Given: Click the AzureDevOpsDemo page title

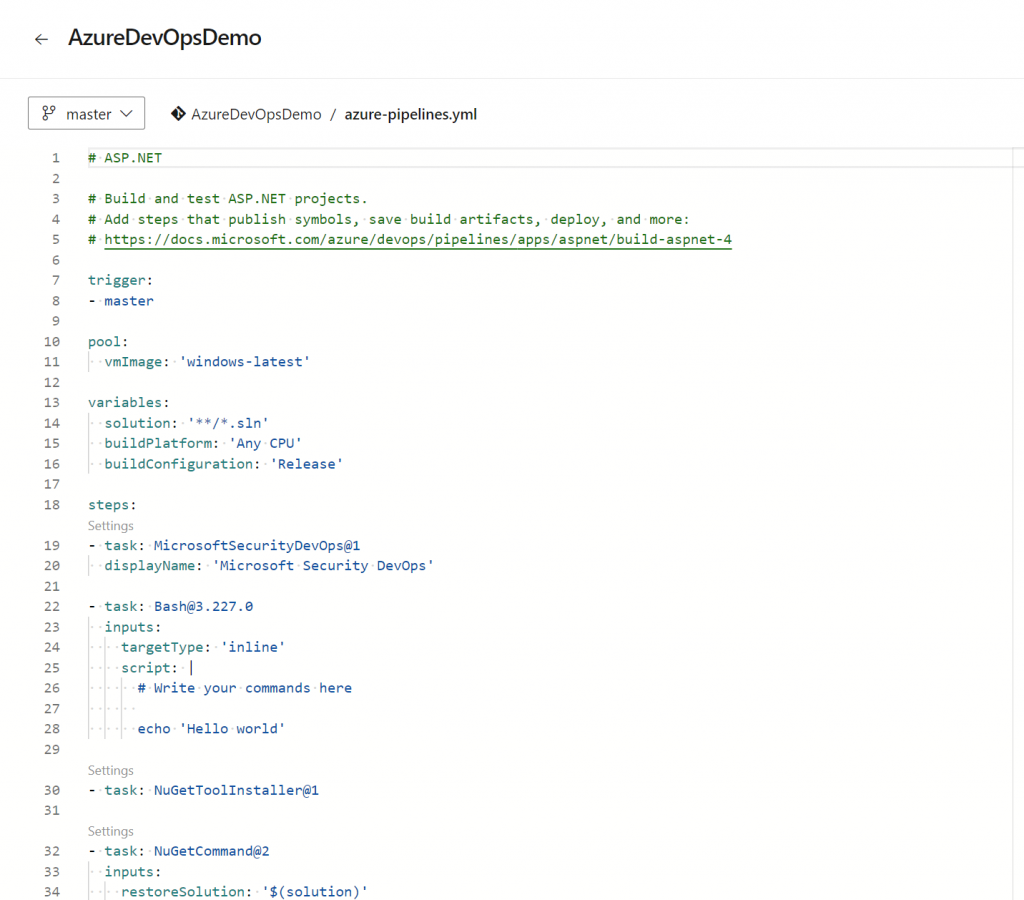Looking at the screenshot, I should [165, 38].
